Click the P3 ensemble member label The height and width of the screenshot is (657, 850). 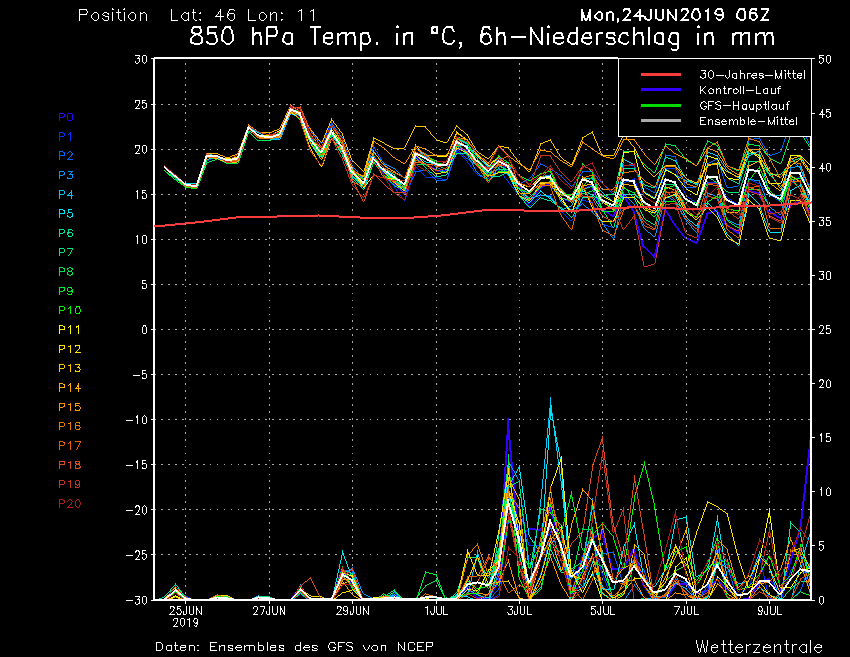coord(66,175)
